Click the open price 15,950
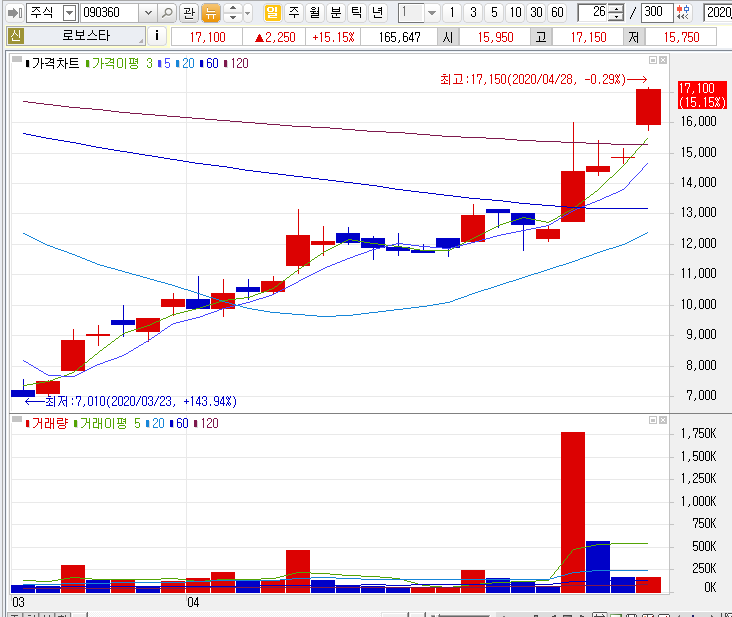 tap(495, 37)
